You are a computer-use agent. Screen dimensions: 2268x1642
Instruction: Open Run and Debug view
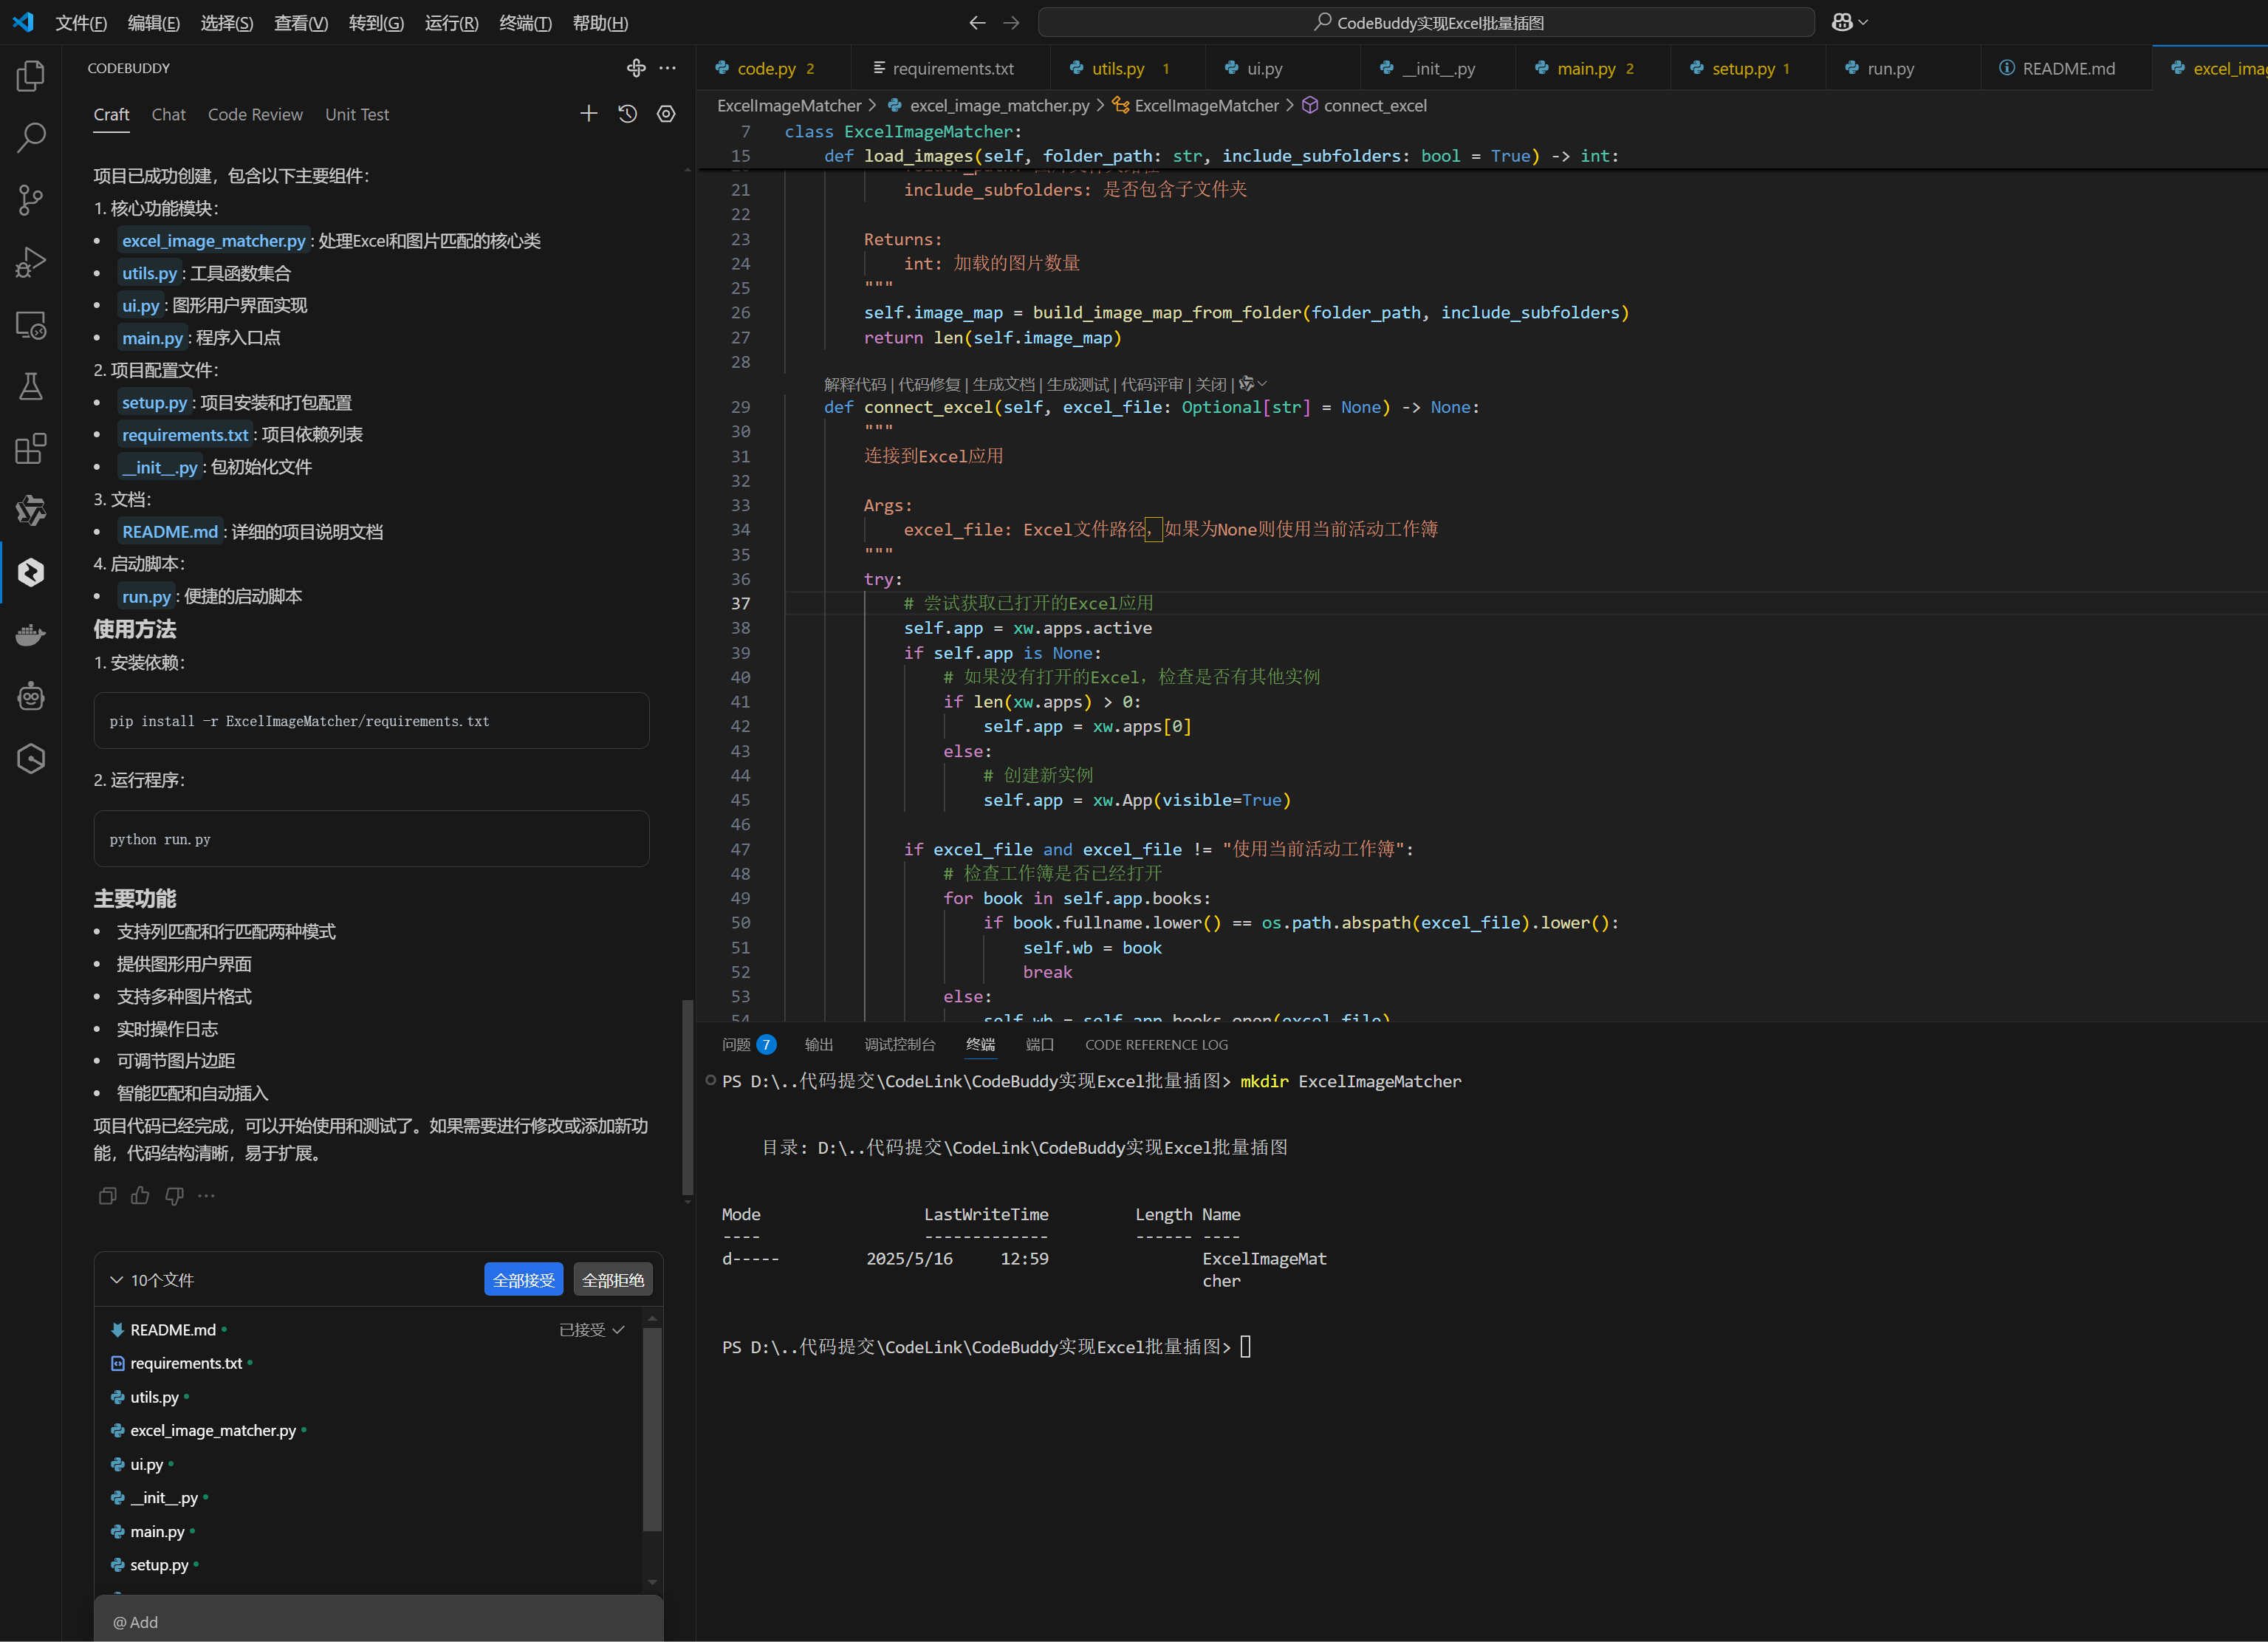point(31,262)
